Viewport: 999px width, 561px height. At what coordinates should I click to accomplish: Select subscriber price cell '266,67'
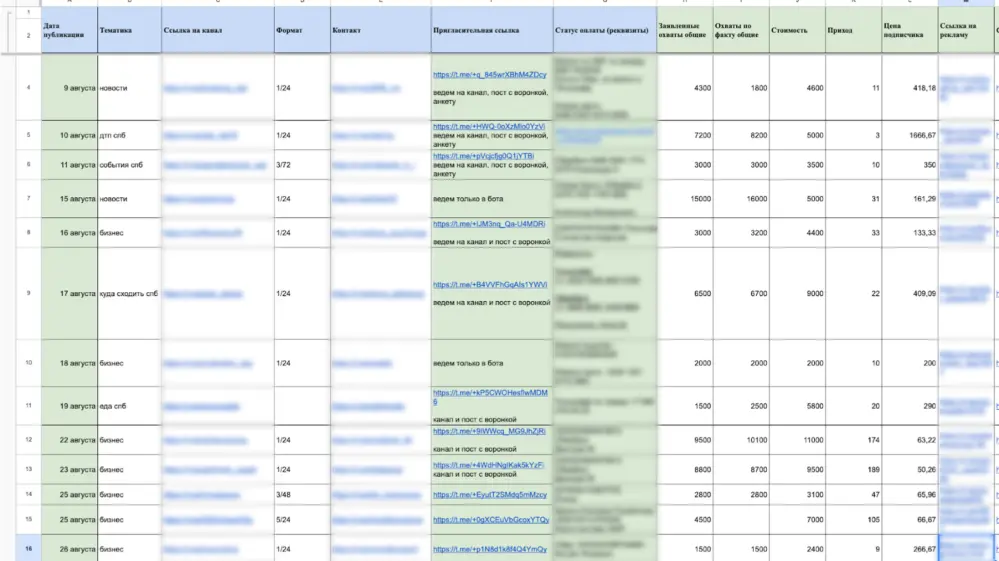910,549
